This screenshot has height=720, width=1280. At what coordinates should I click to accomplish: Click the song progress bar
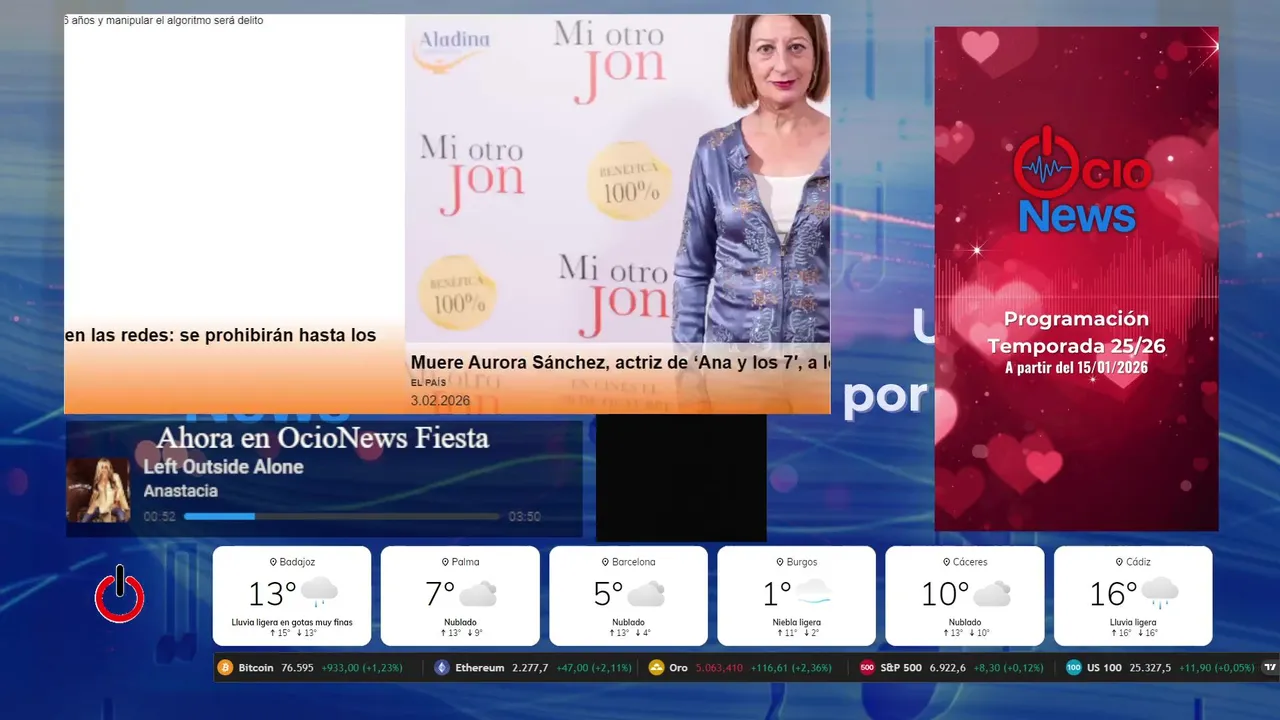click(x=341, y=517)
